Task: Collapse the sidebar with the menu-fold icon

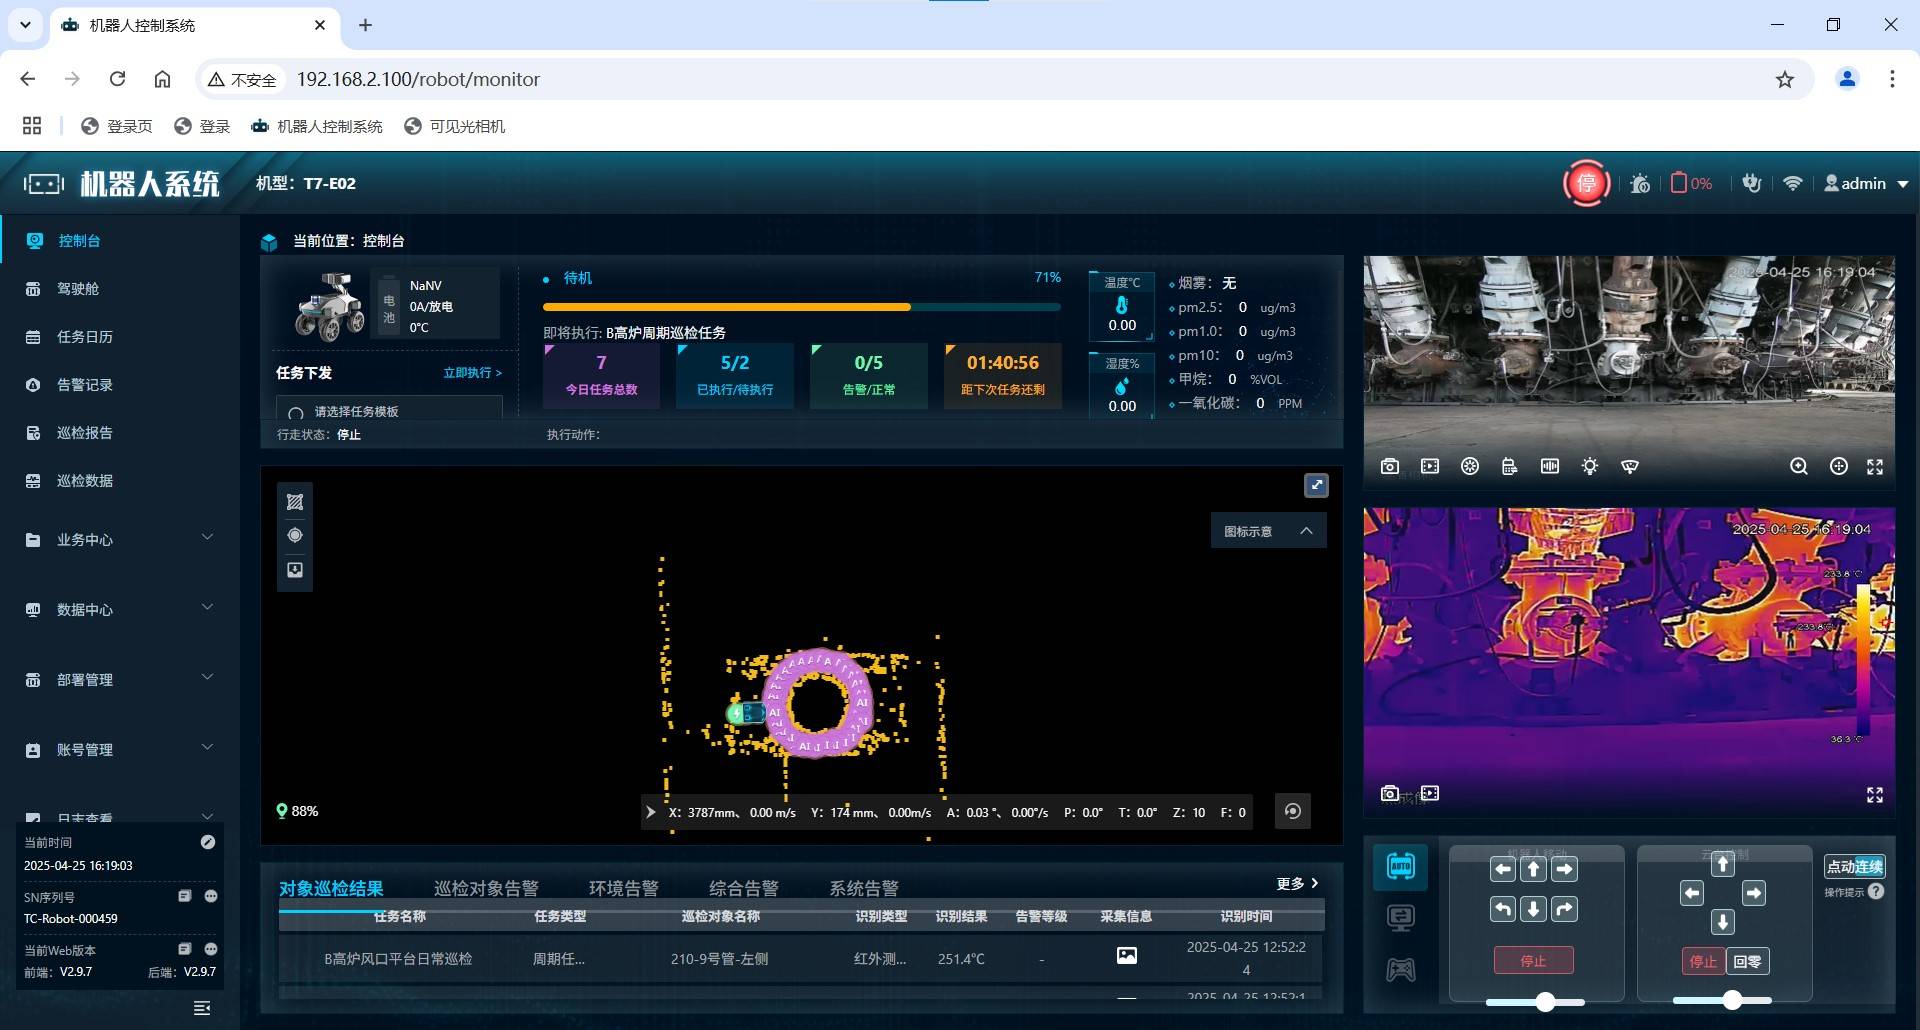Action: coord(202,1008)
